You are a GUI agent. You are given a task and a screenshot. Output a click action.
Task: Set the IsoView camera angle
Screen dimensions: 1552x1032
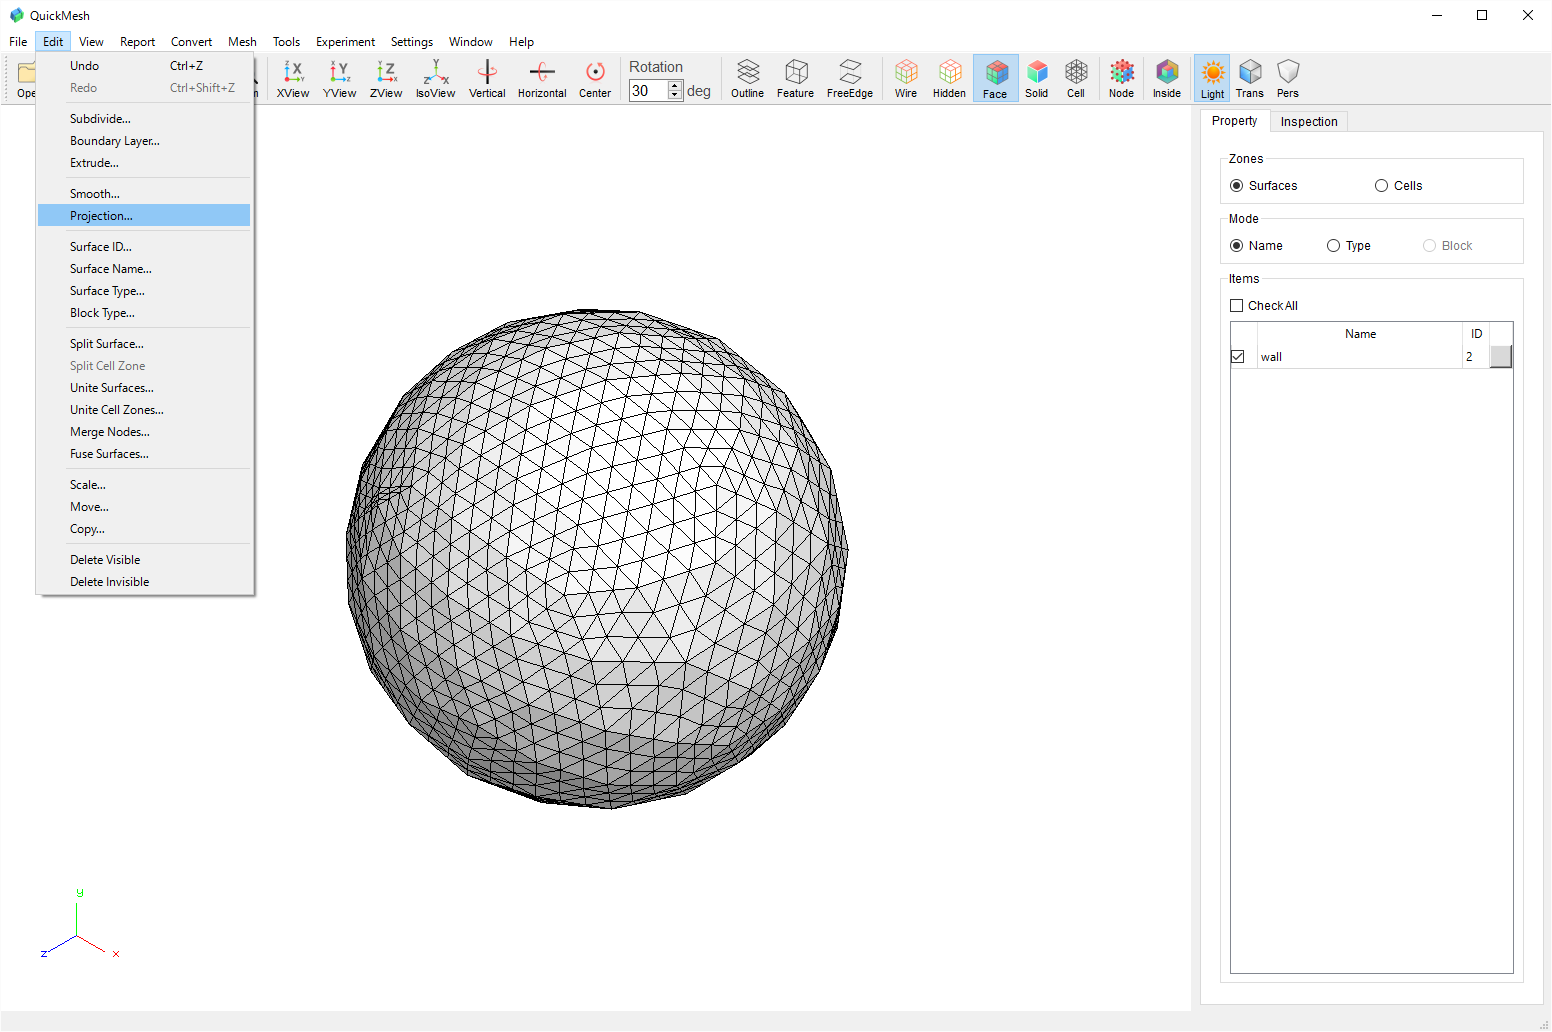pyautogui.click(x=435, y=78)
